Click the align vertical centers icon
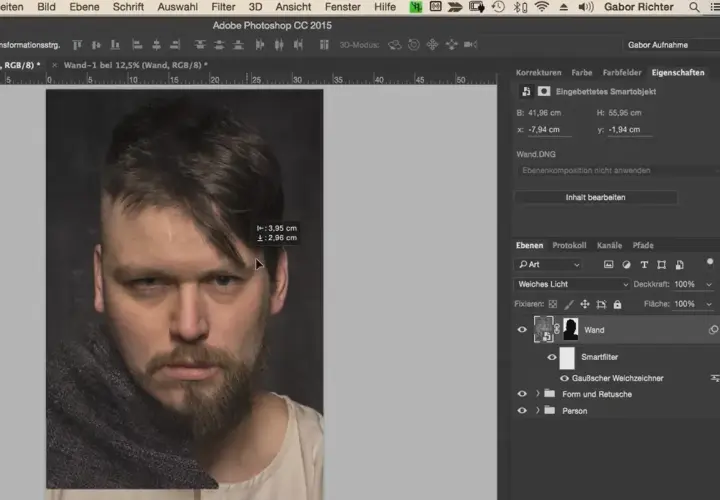 (96, 45)
